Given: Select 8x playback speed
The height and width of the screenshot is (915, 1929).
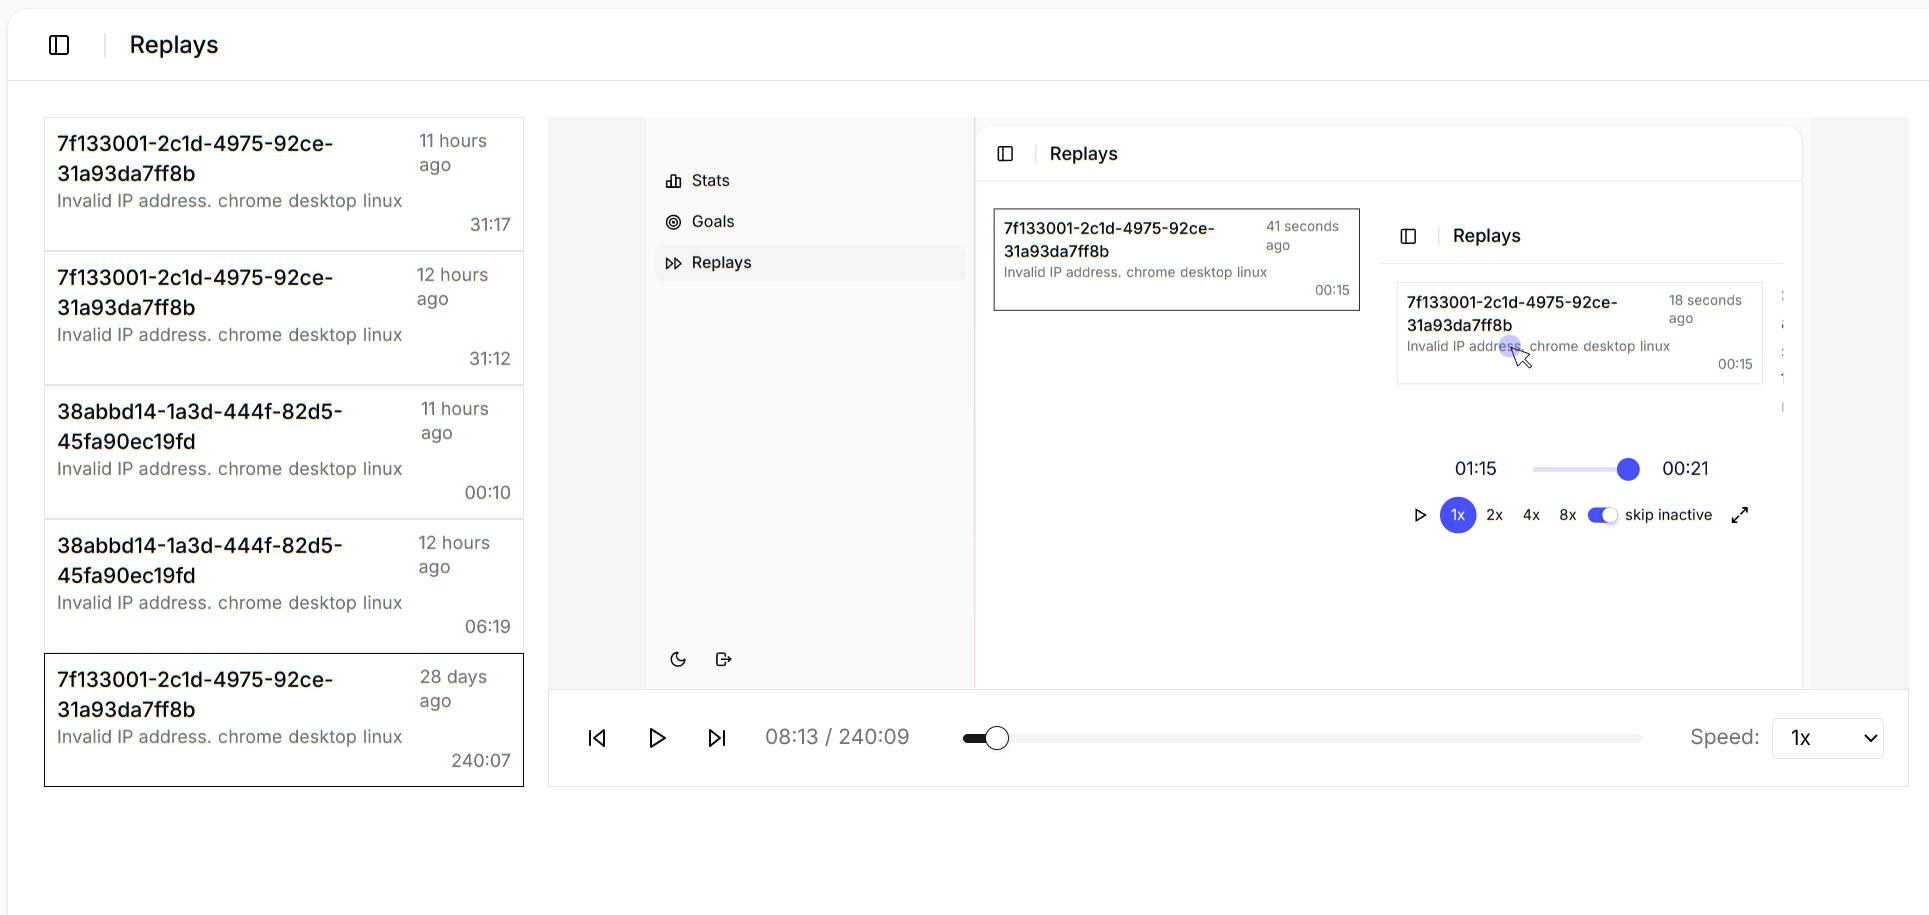Looking at the screenshot, I should 1567,515.
